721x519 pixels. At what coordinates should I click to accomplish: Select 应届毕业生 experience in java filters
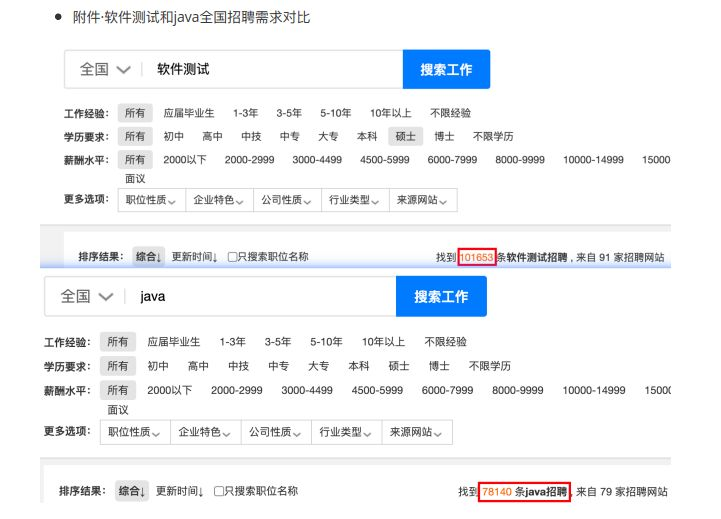point(174,342)
